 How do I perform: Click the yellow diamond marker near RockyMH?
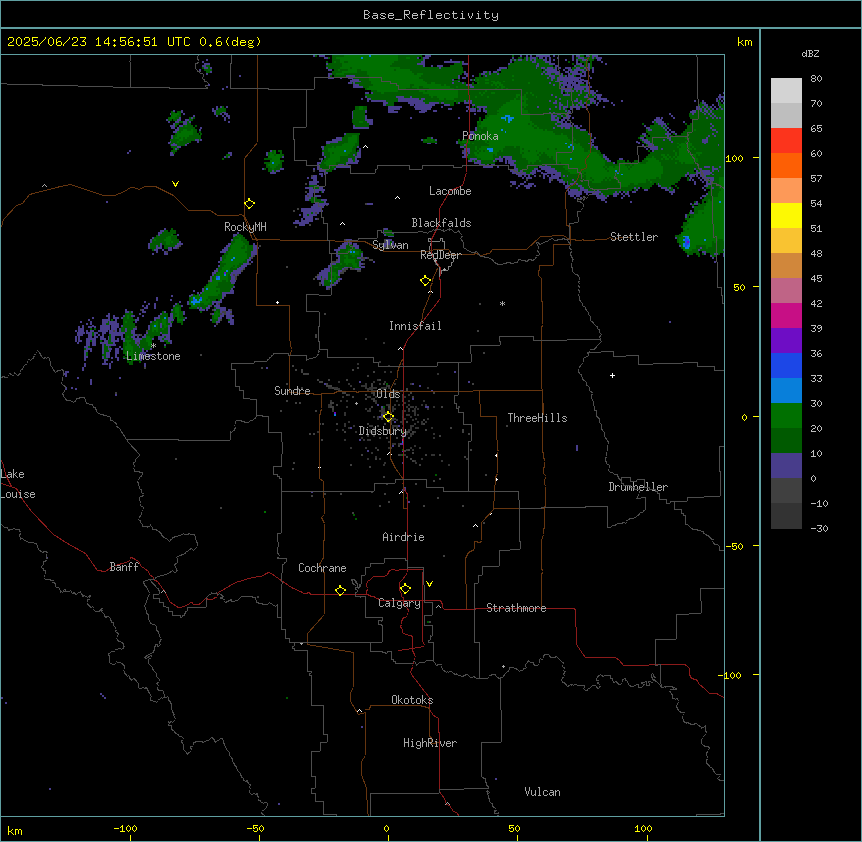(250, 204)
